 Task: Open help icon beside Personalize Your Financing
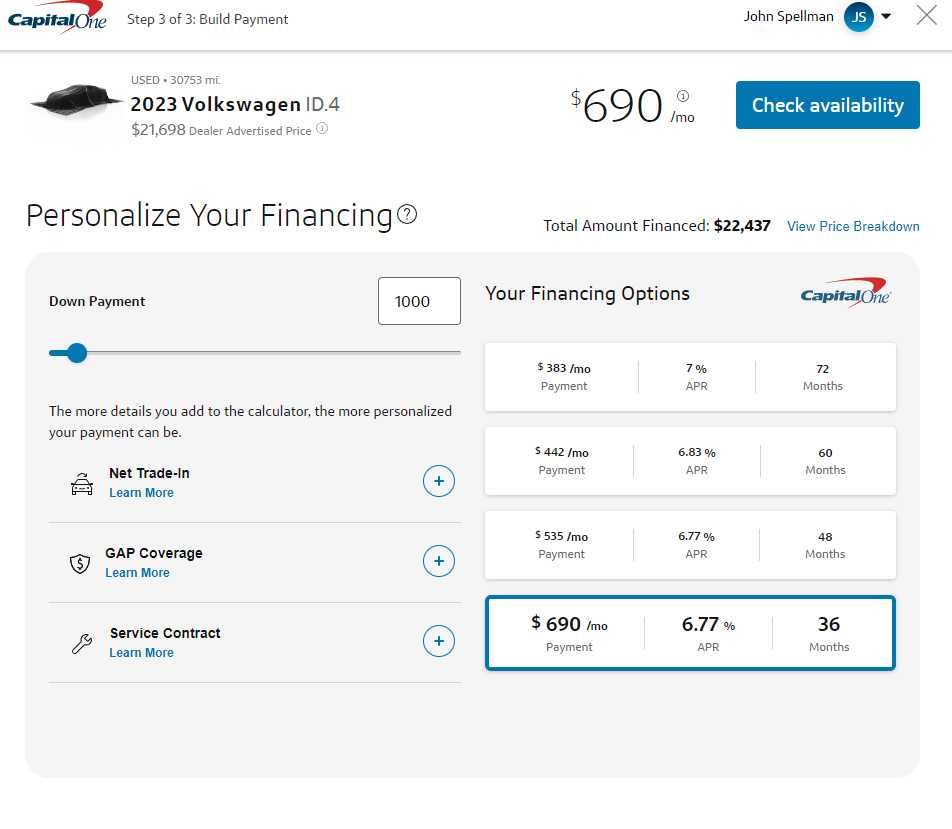(x=407, y=214)
